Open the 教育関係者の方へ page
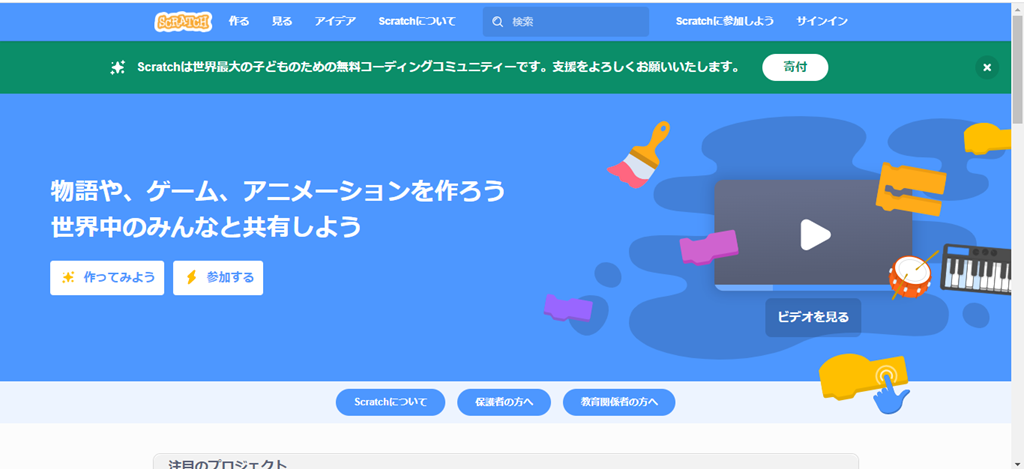This screenshot has width=1024, height=469. (619, 402)
